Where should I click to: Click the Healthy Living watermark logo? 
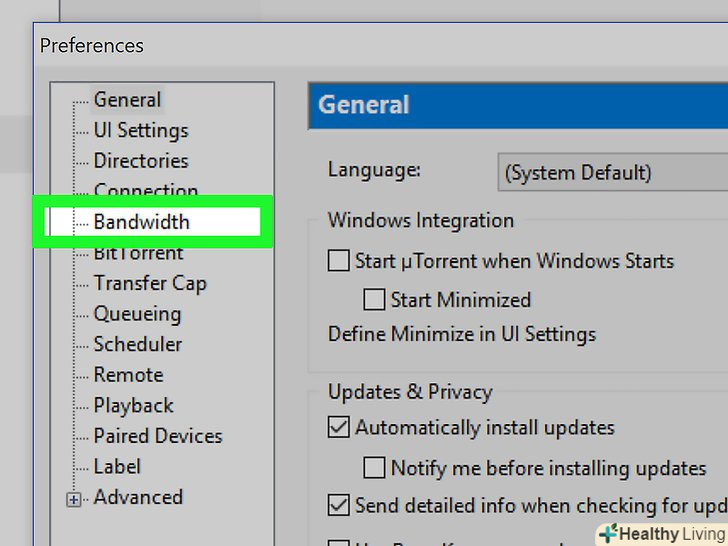click(x=661, y=534)
